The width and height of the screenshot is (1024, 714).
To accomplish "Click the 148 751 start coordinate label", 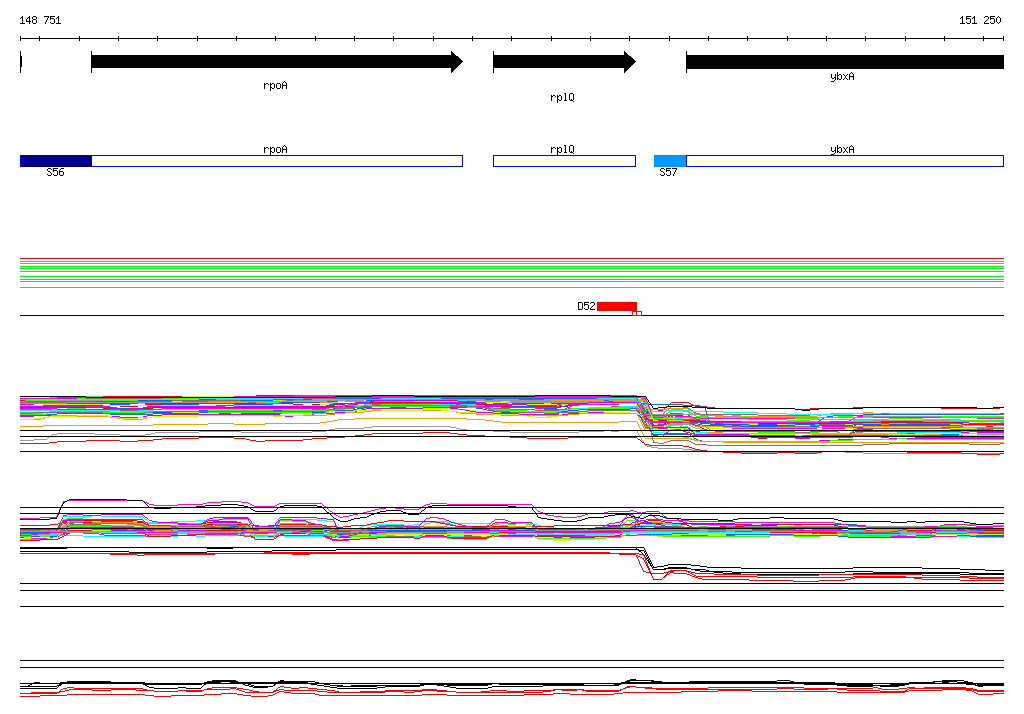I will (40, 20).
